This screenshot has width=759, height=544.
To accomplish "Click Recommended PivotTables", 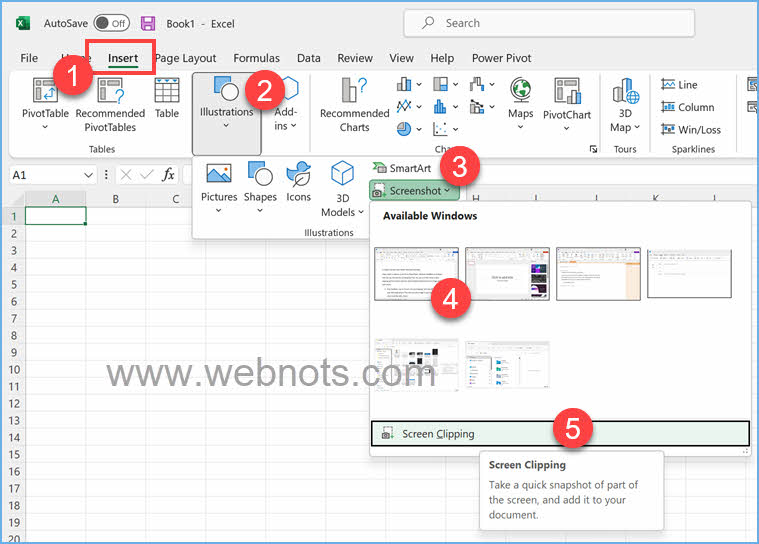I will [110, 105].
